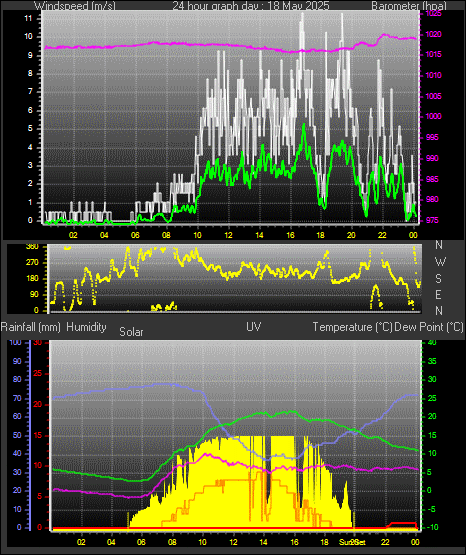
Task: Click the Barometer (hpa) axis title
Action: click(x=409, y=5)
